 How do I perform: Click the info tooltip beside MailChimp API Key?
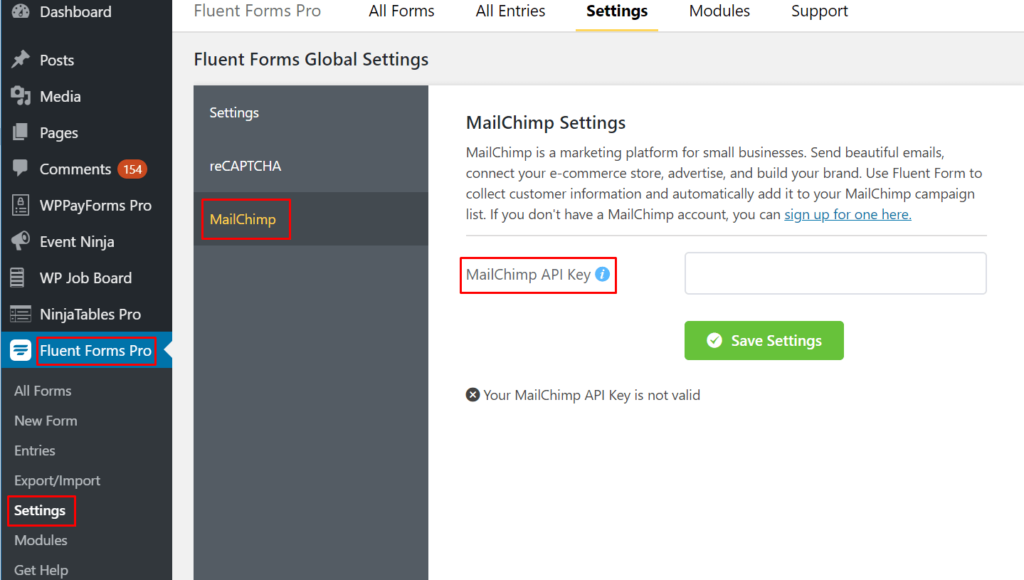point(601,274)
